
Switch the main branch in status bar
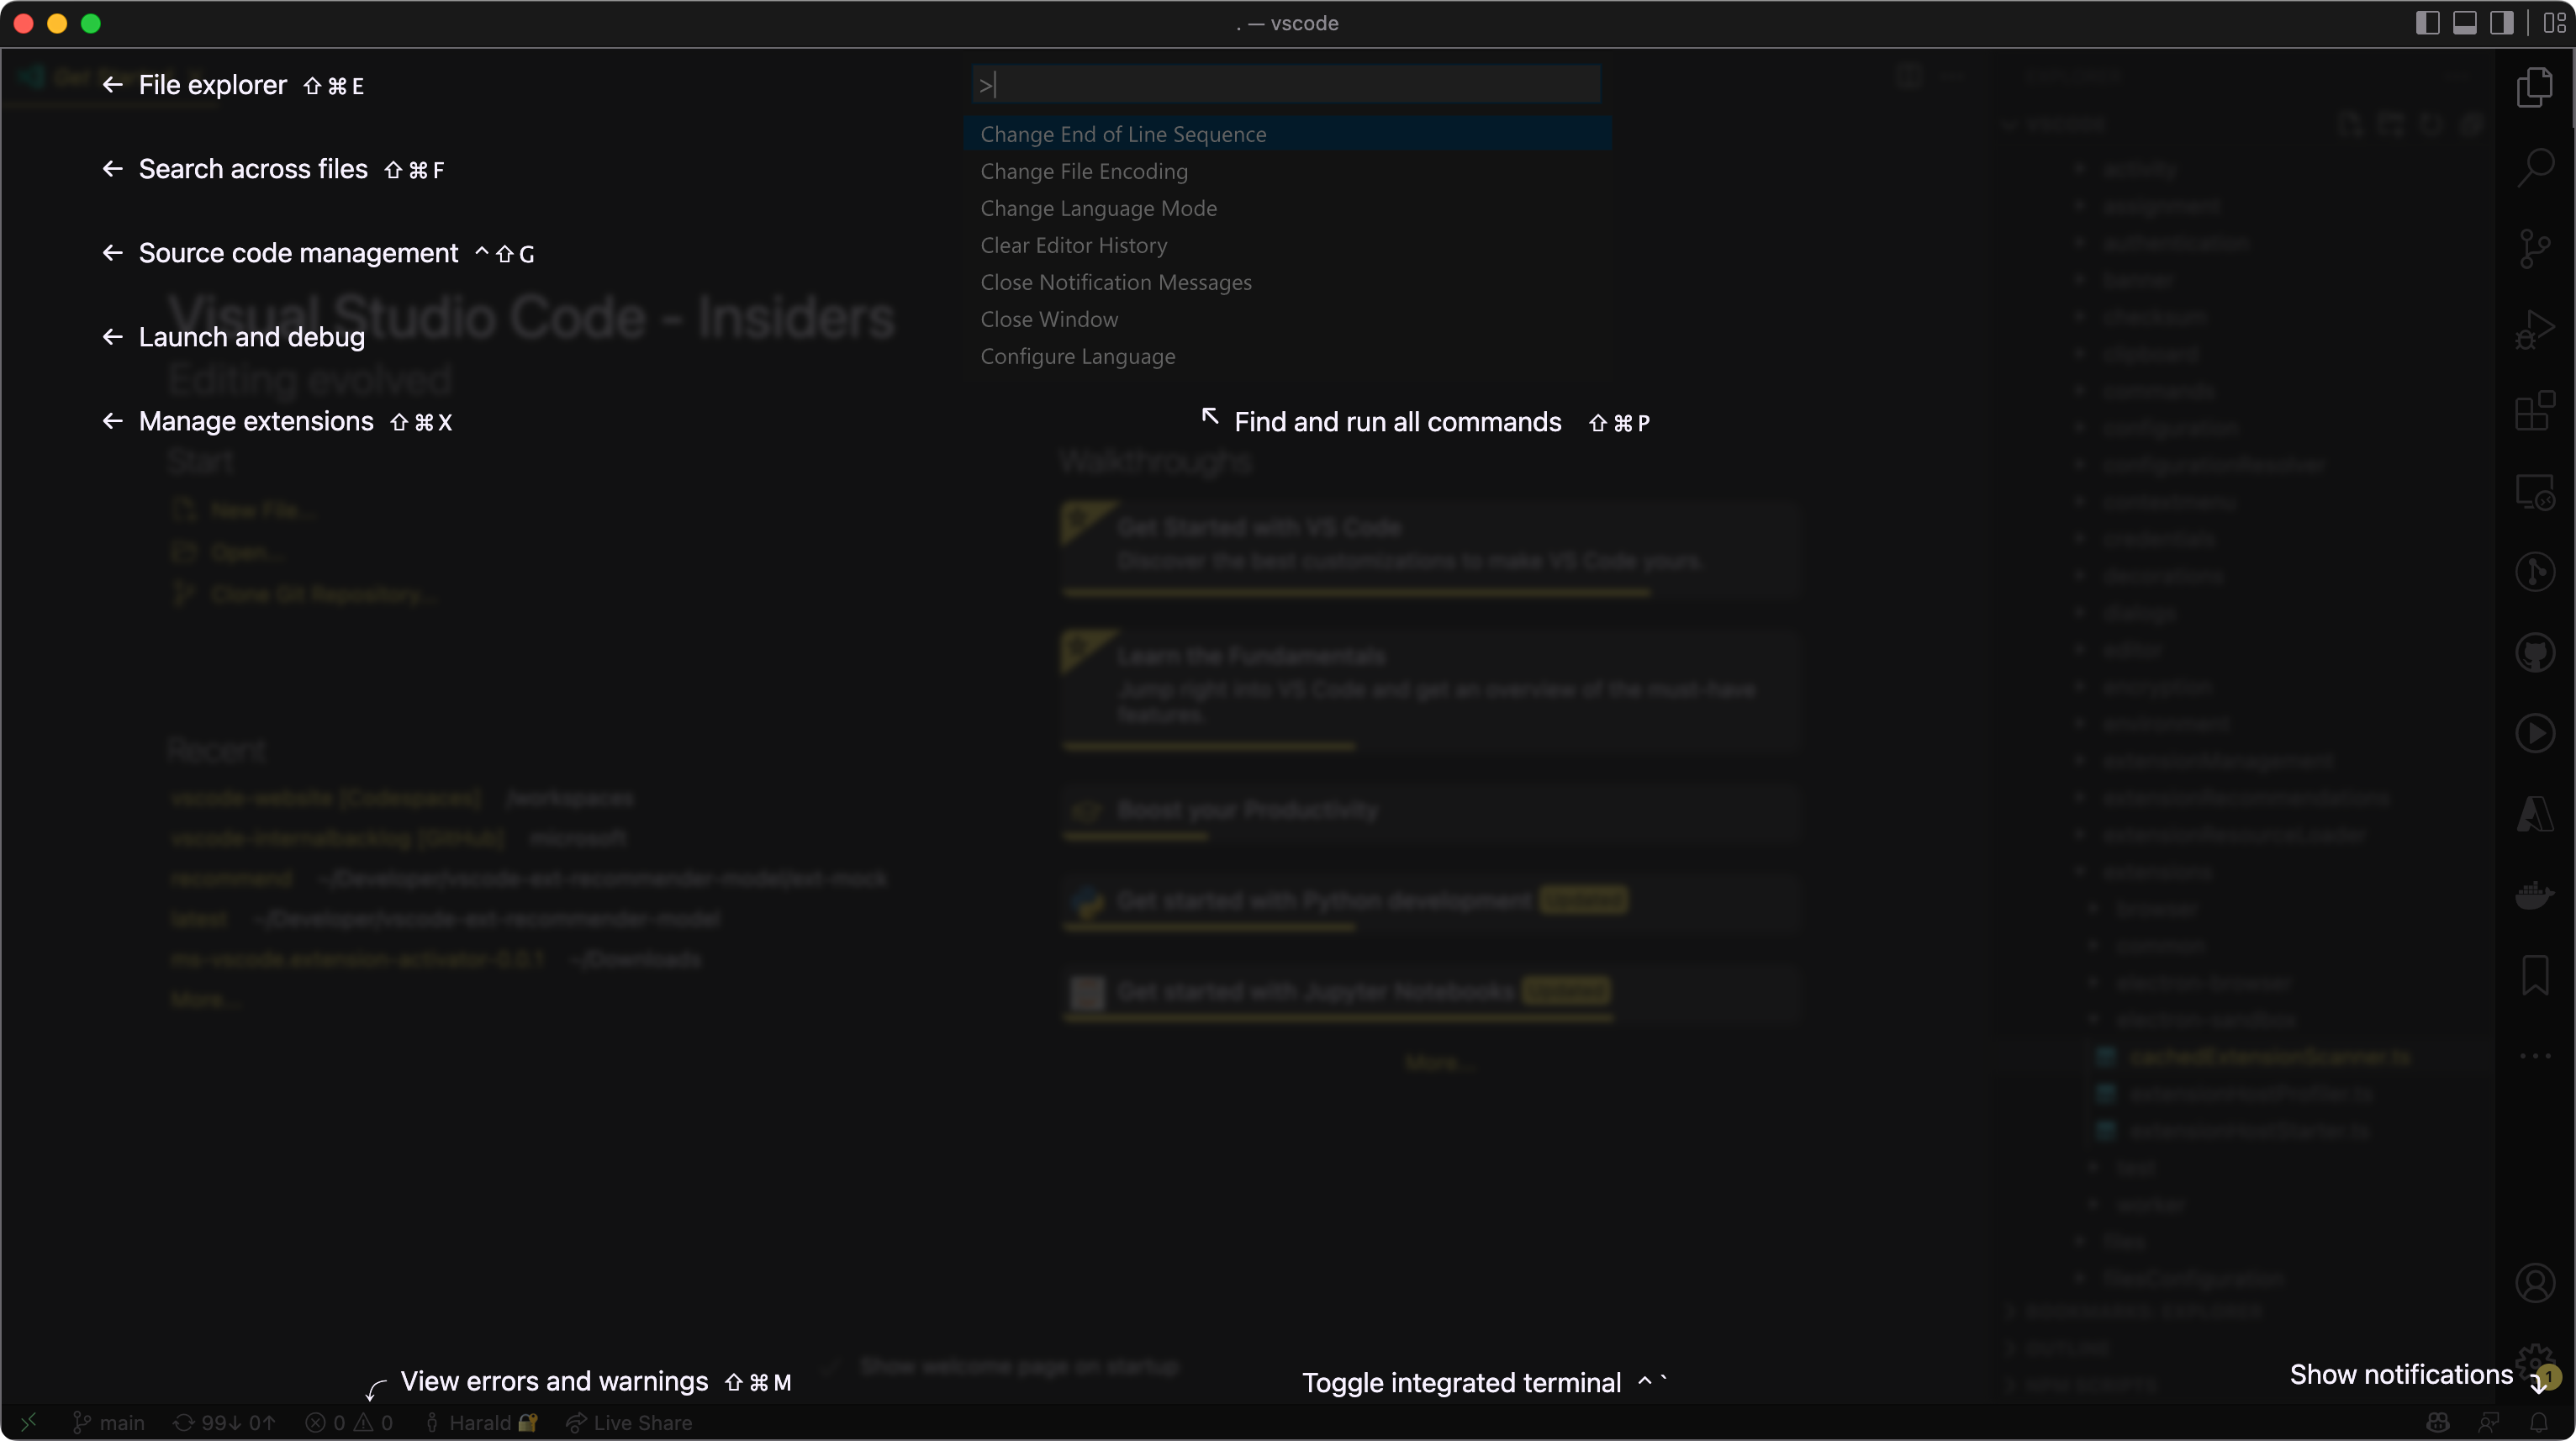click(x=110, y=1422)
